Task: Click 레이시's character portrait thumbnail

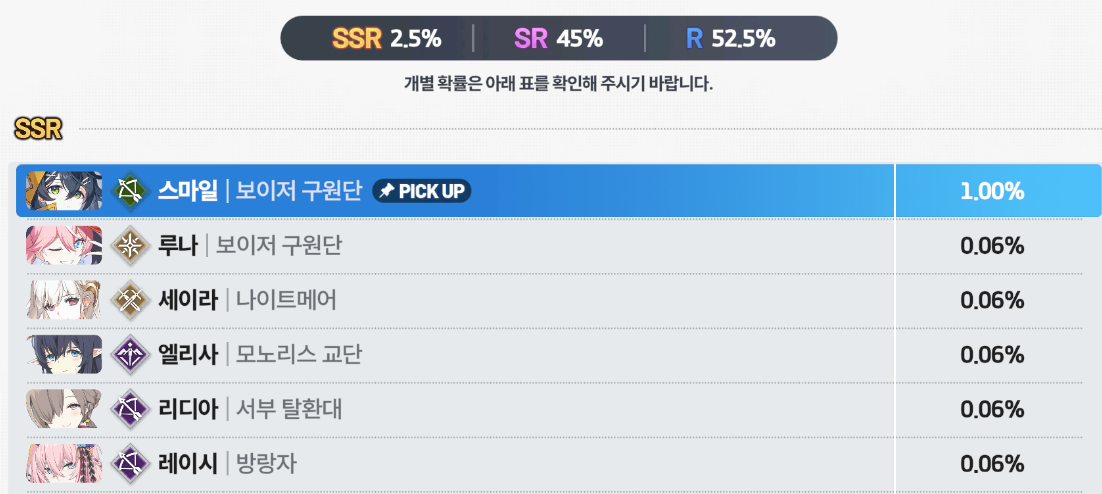Action: (x=64, y=463)
